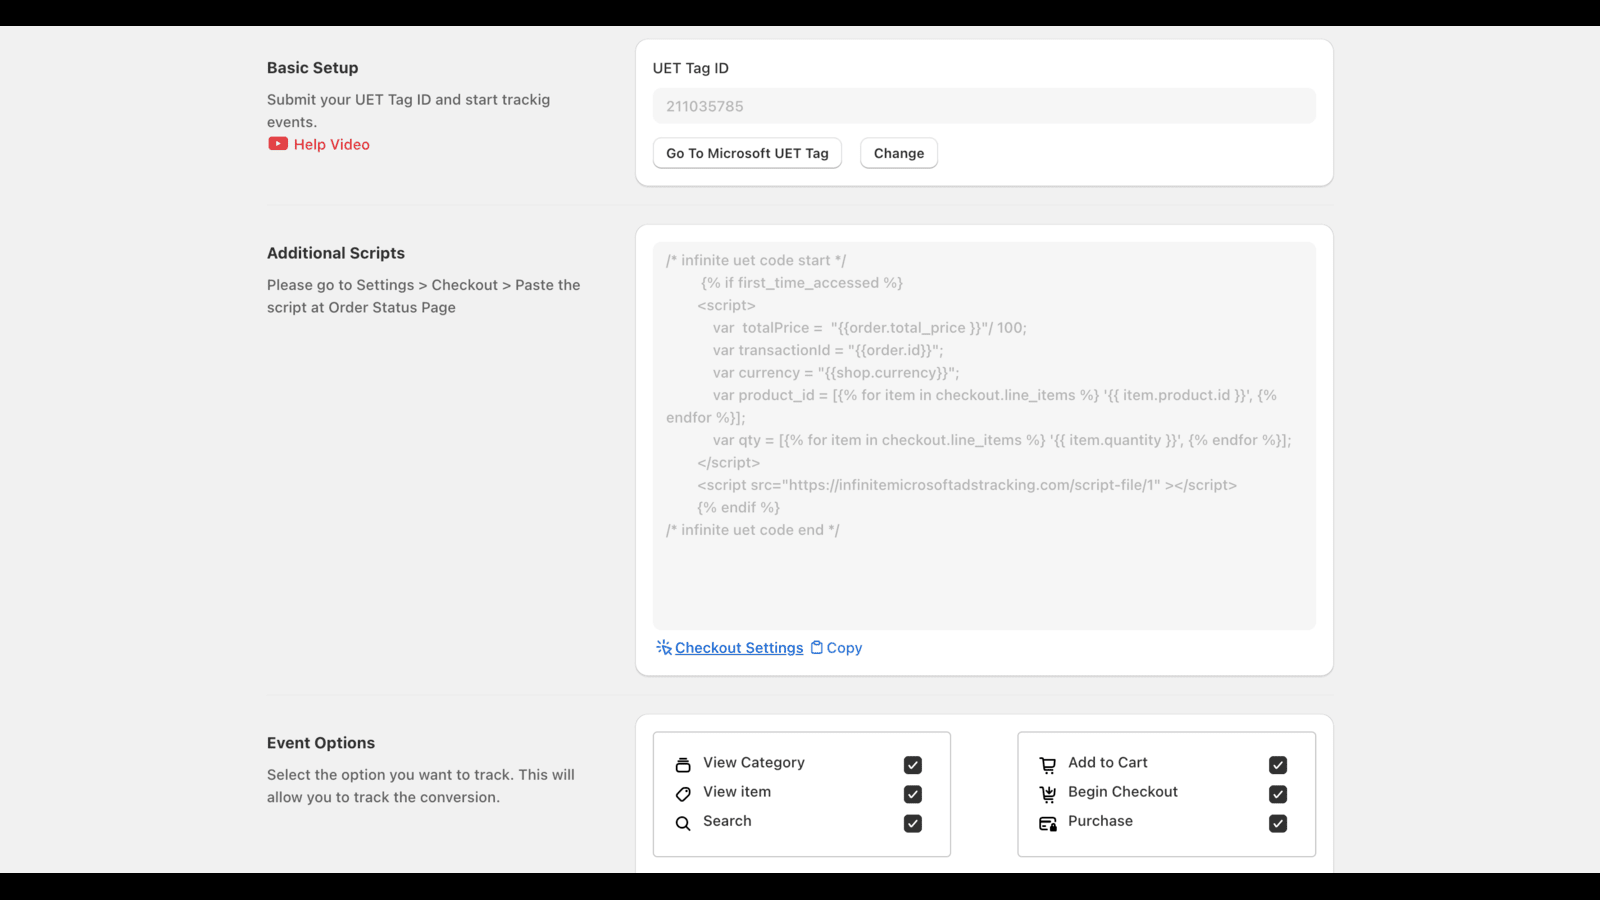The image size is (1600, 900).
Task: Disable the Purchase event checkbox
Action: tap(1278, 823)
